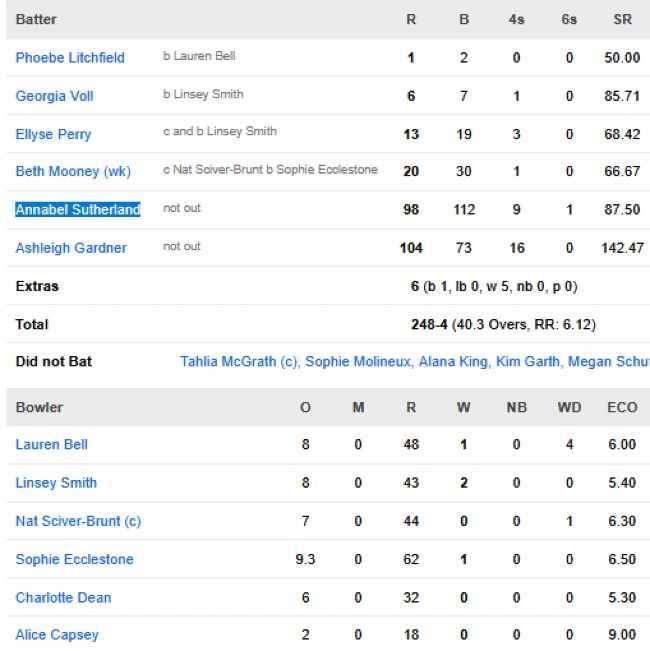
Task: Open Ashleigh Gardner's profile link
Action: pyautogui.click(x=71, y=248)
